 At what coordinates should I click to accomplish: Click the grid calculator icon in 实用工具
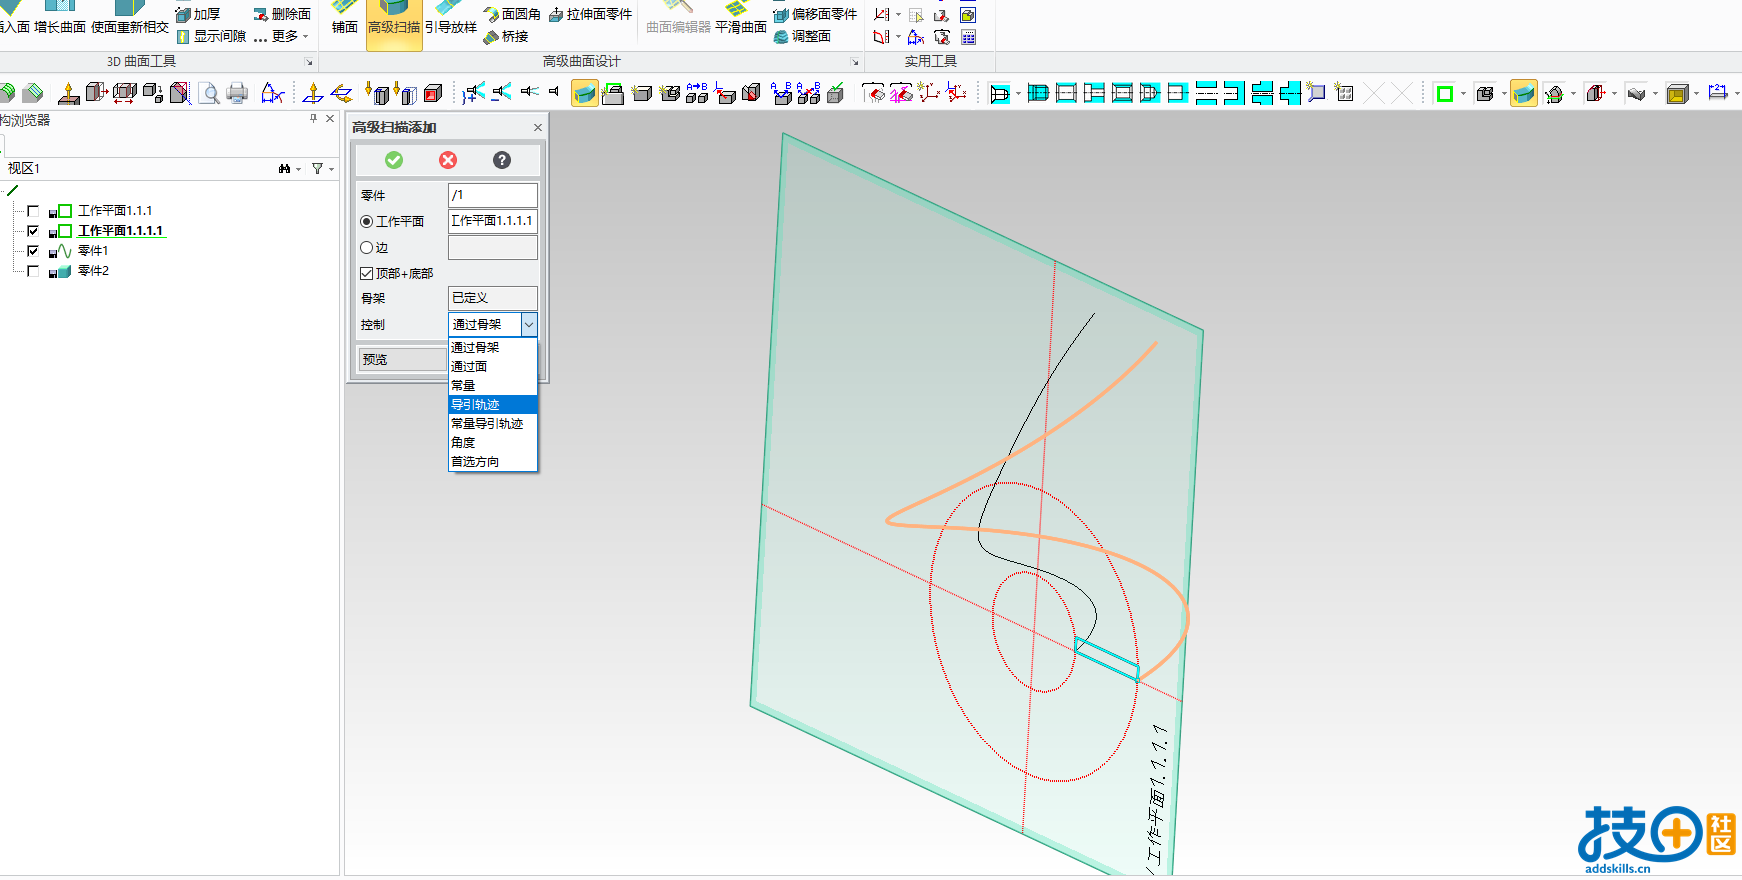(968, 37)
